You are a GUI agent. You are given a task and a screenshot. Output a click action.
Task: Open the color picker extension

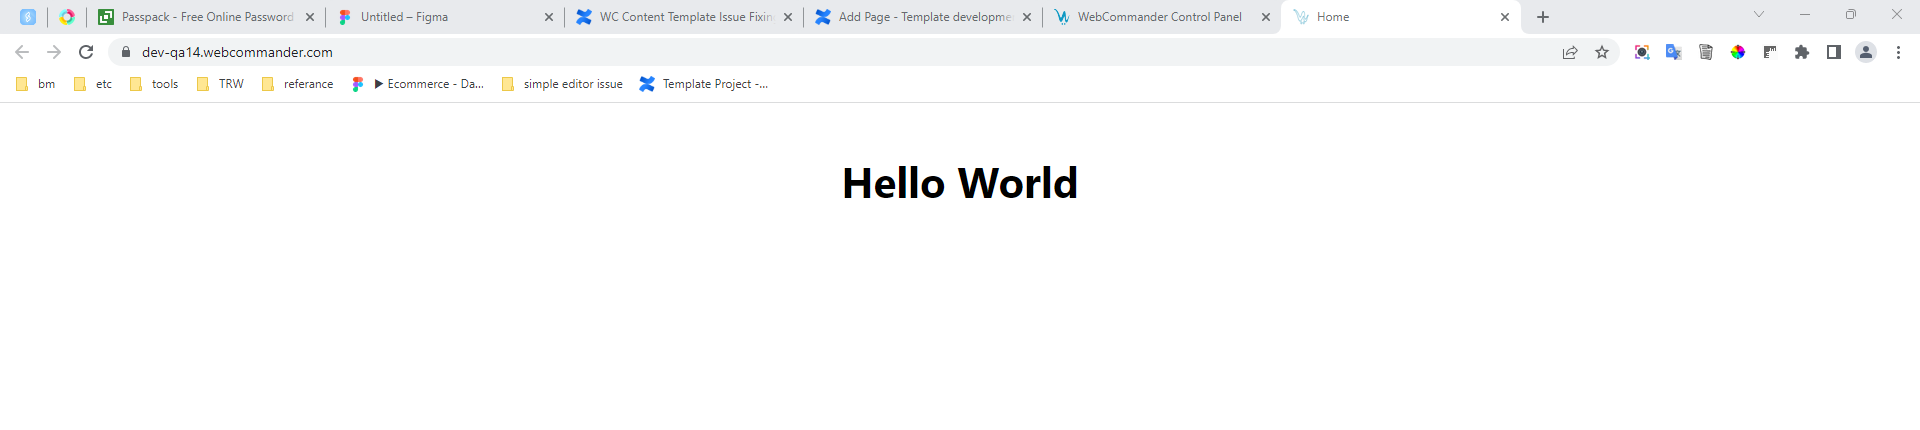1738,52
